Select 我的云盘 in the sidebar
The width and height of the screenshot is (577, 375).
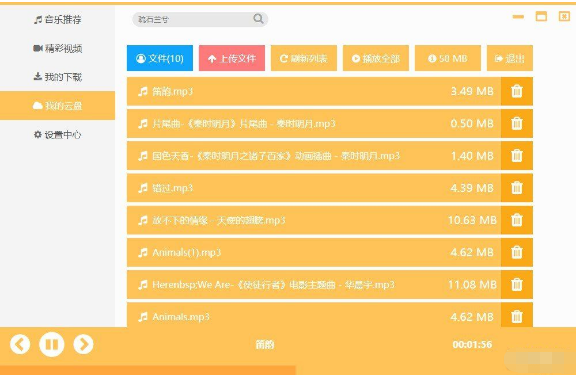coord(57,106)
